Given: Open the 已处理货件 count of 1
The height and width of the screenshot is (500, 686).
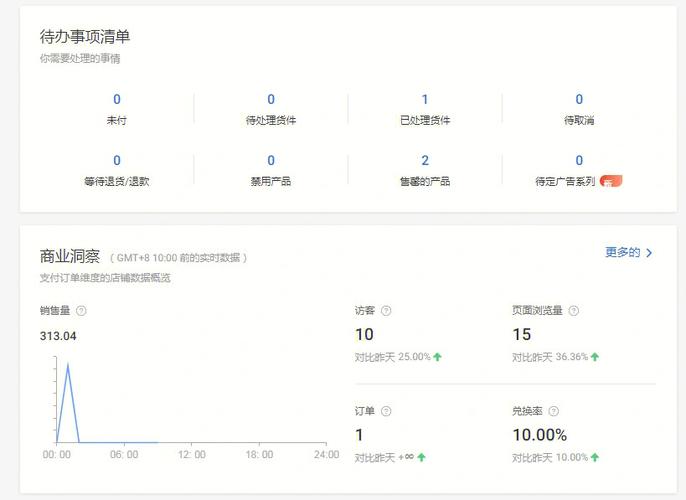Looking at the screenshot, I should point(425,99).
